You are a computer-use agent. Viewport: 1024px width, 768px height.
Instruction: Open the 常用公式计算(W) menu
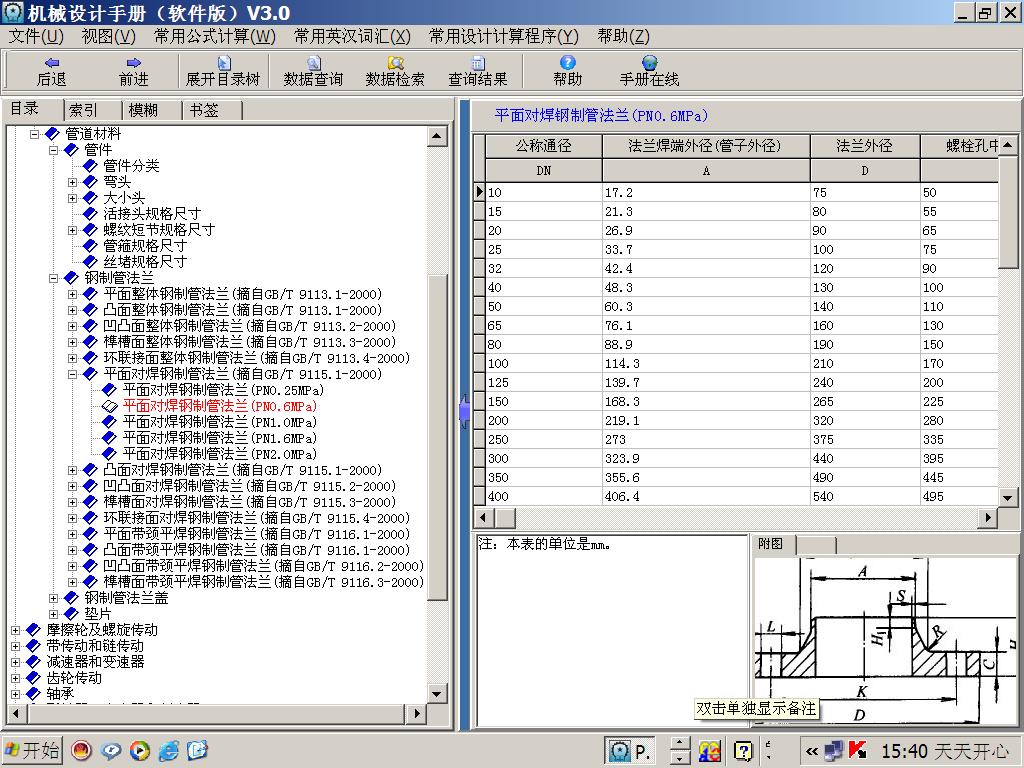click(215, 36)
